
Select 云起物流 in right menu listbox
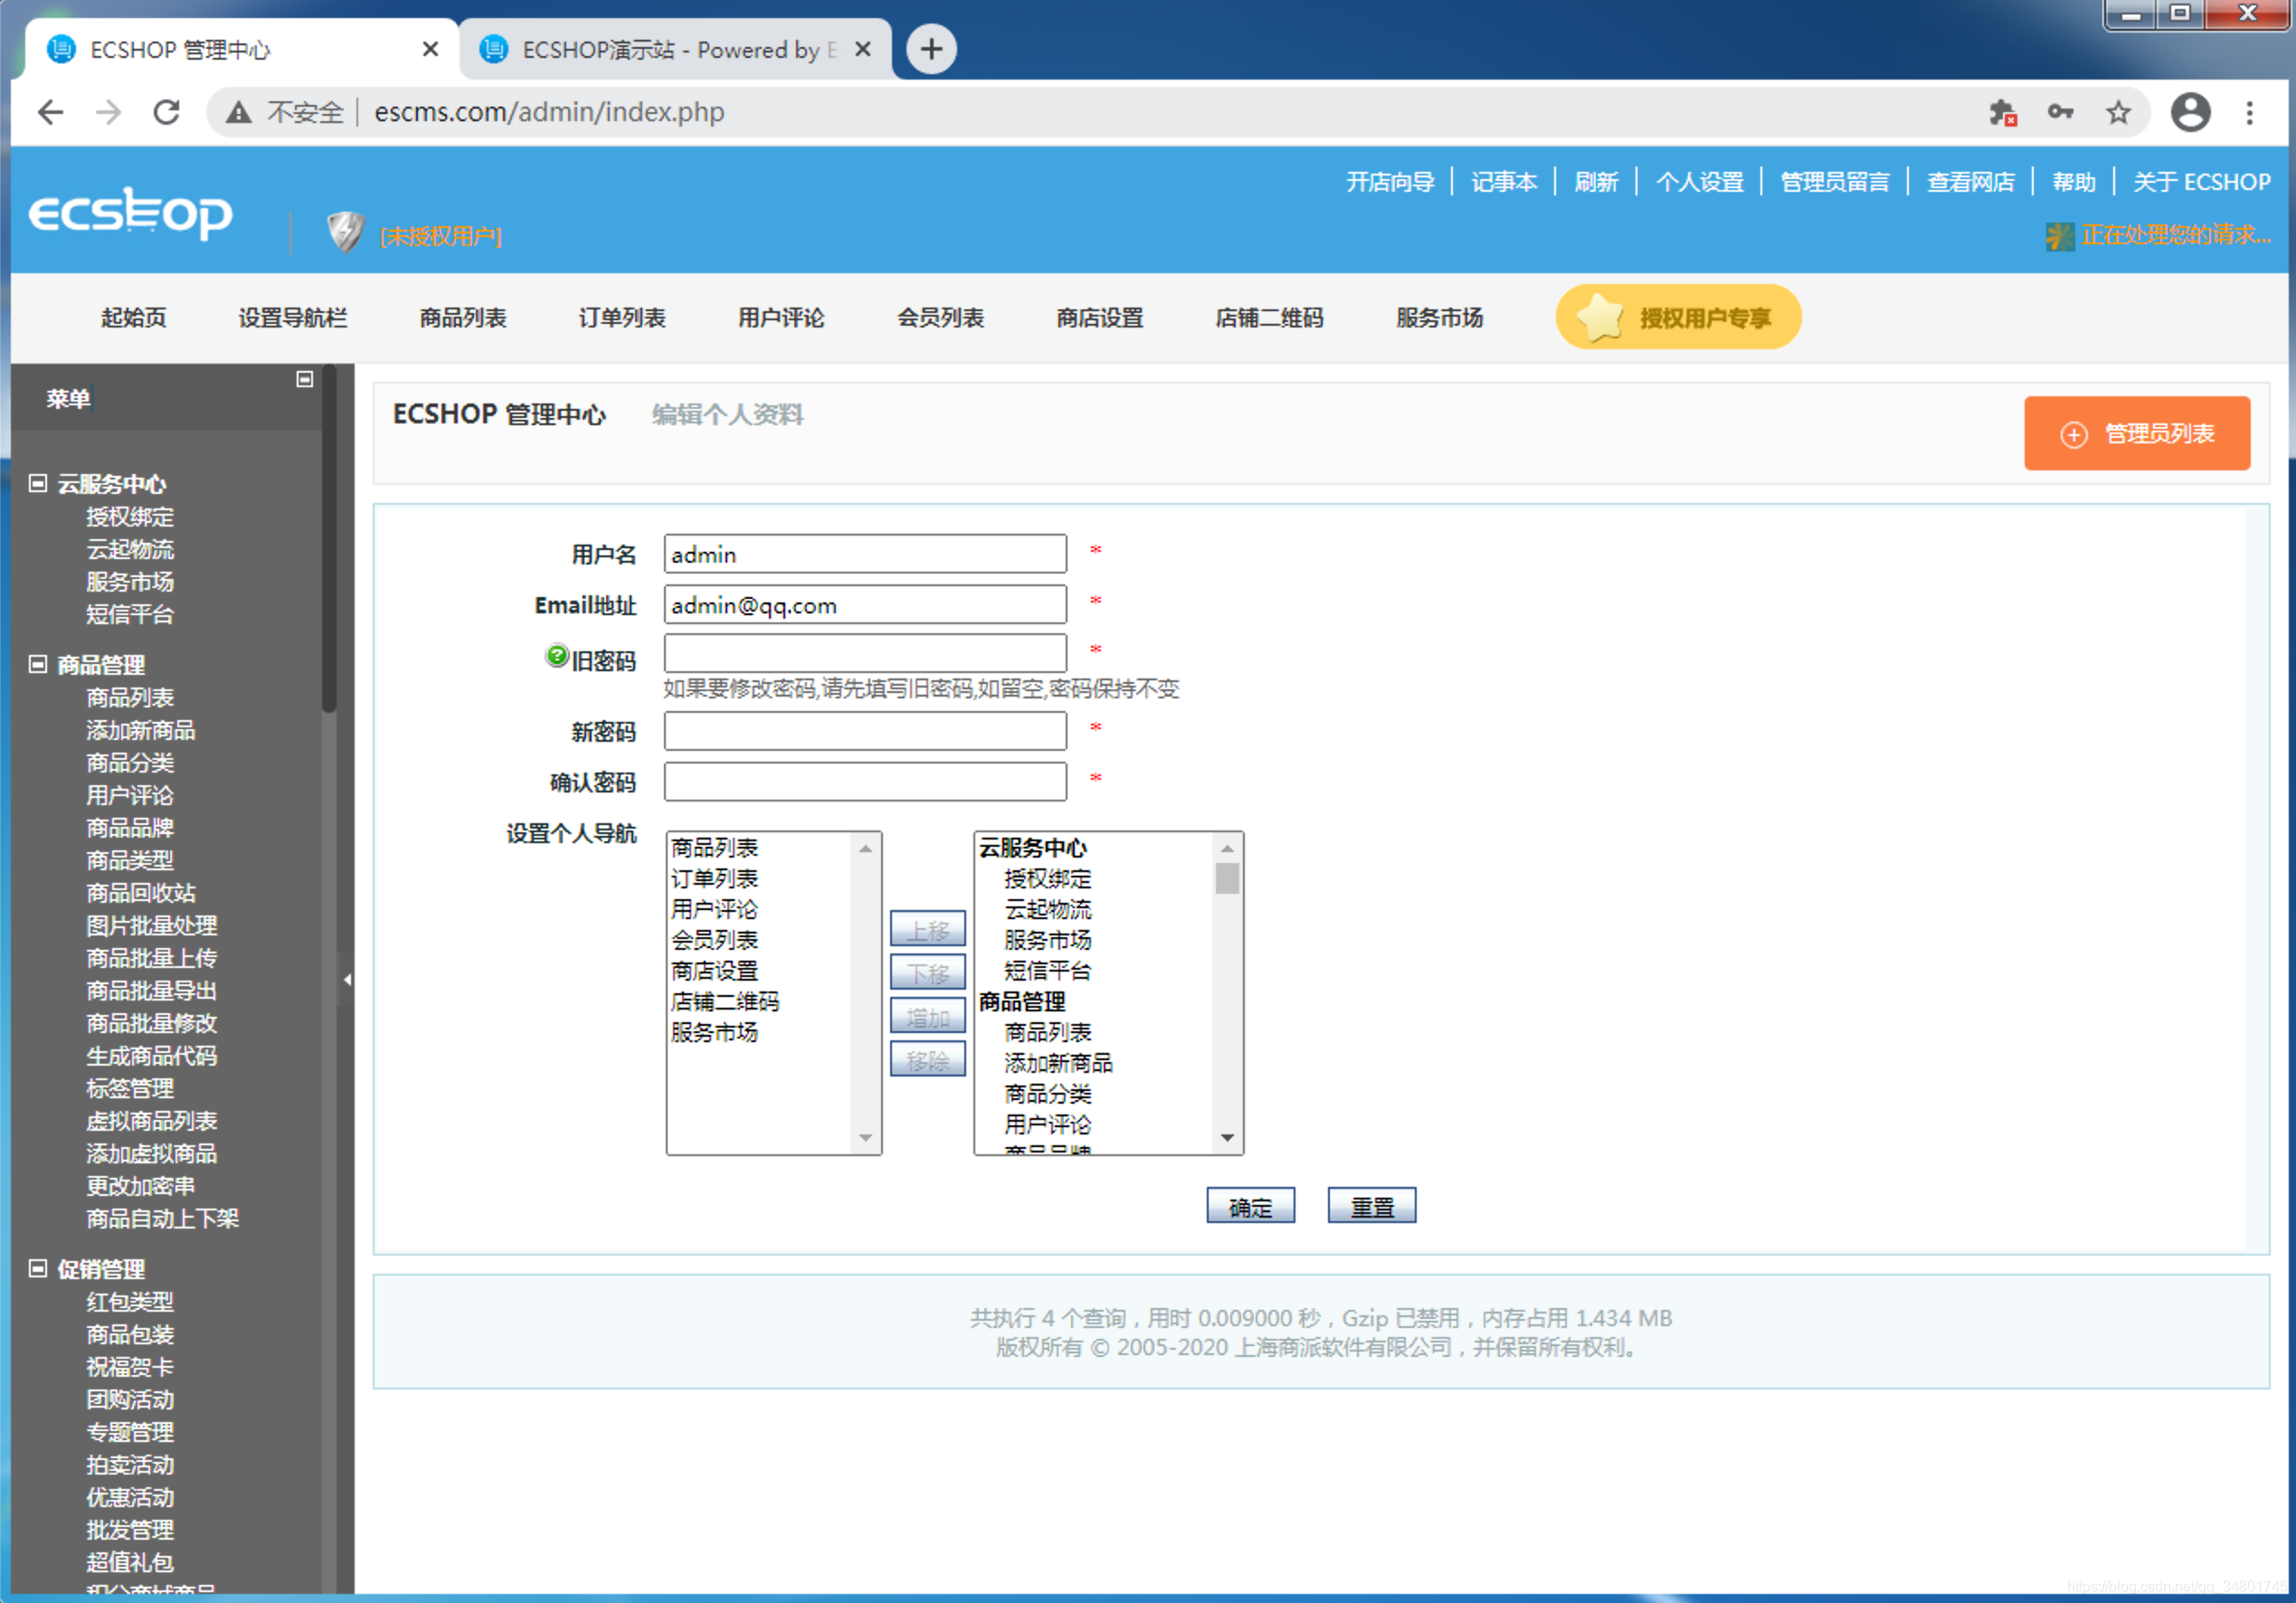1047,909
